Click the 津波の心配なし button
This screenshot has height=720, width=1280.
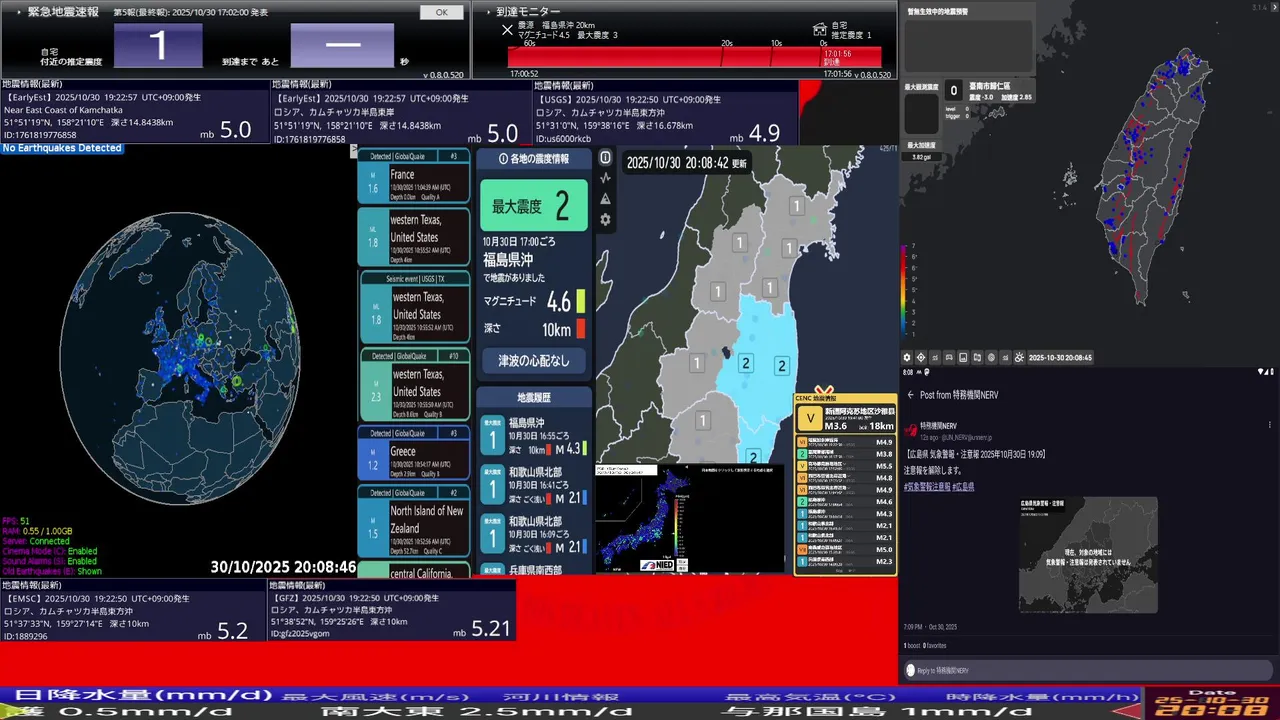pyautogui.click(x=534, y=360)
